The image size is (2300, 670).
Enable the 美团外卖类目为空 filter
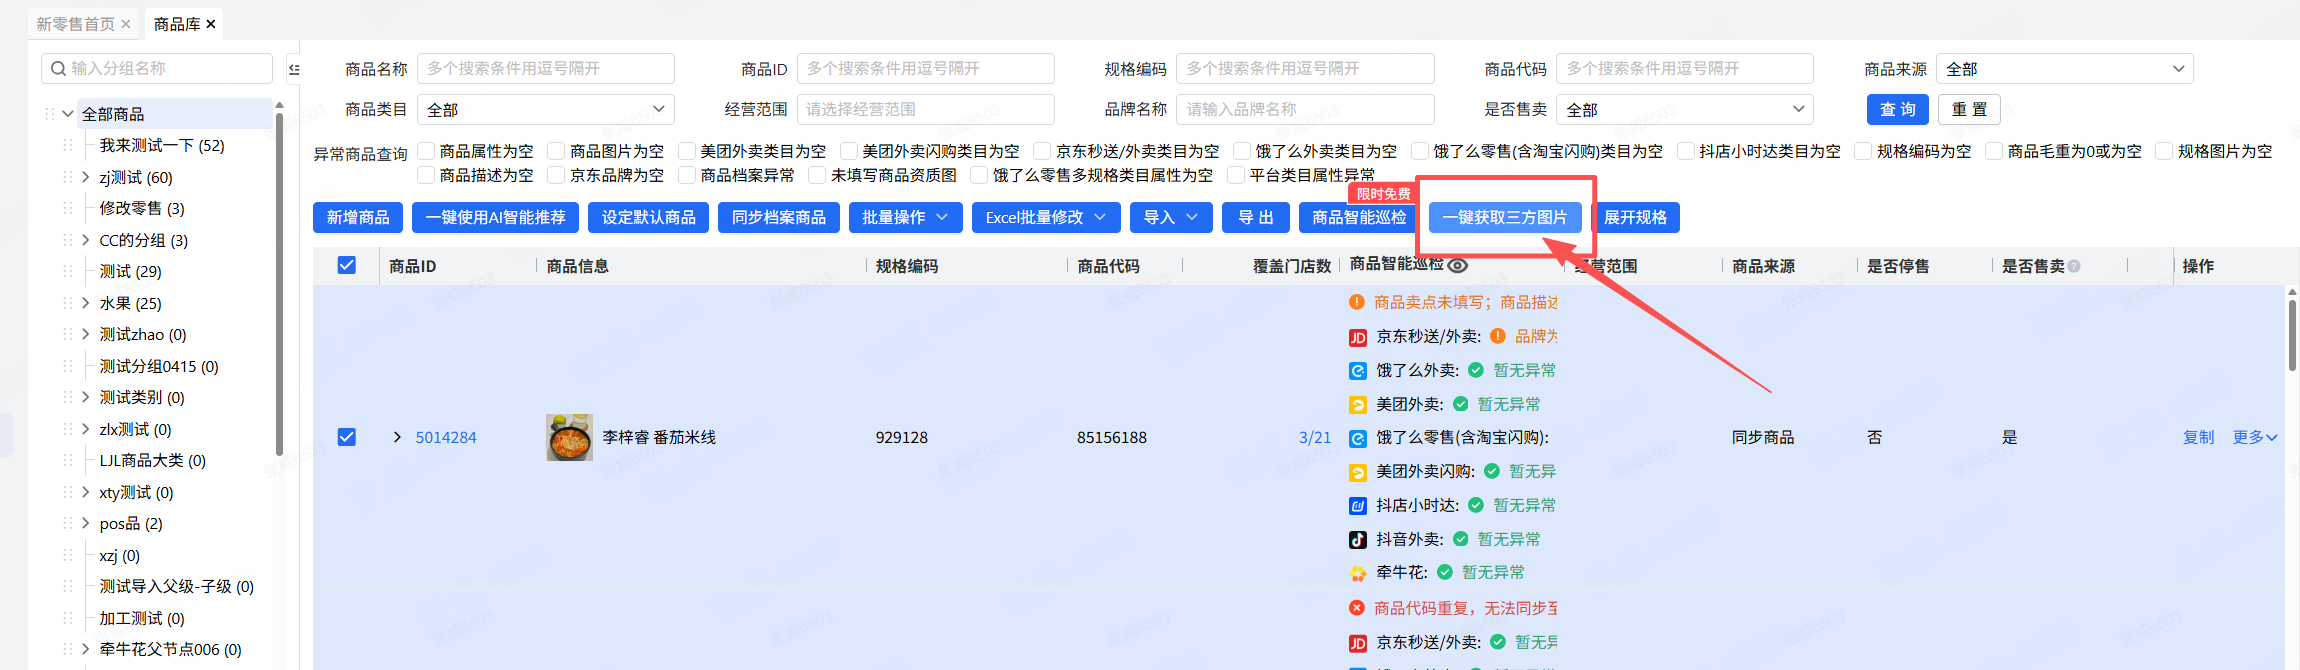(x=687, y=151)
